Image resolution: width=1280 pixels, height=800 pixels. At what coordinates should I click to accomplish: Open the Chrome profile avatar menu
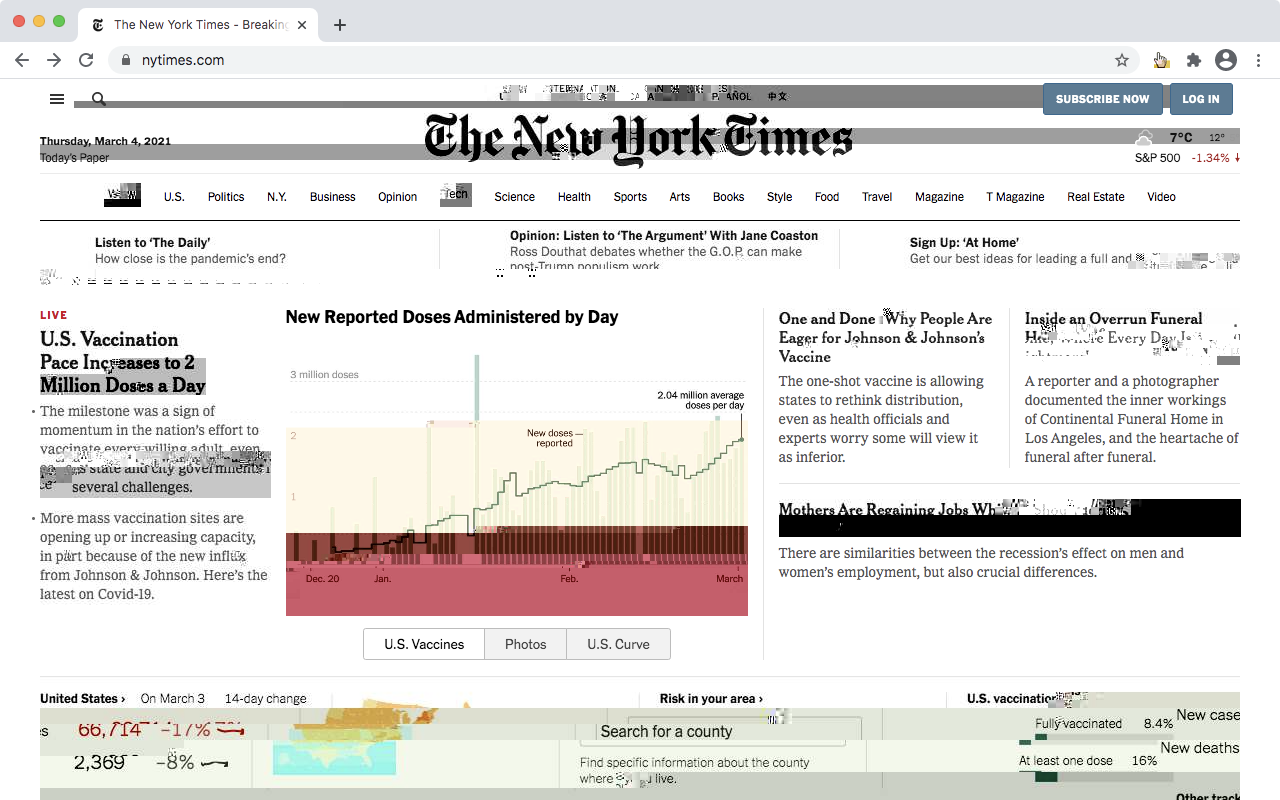[x=1226, y=60]
